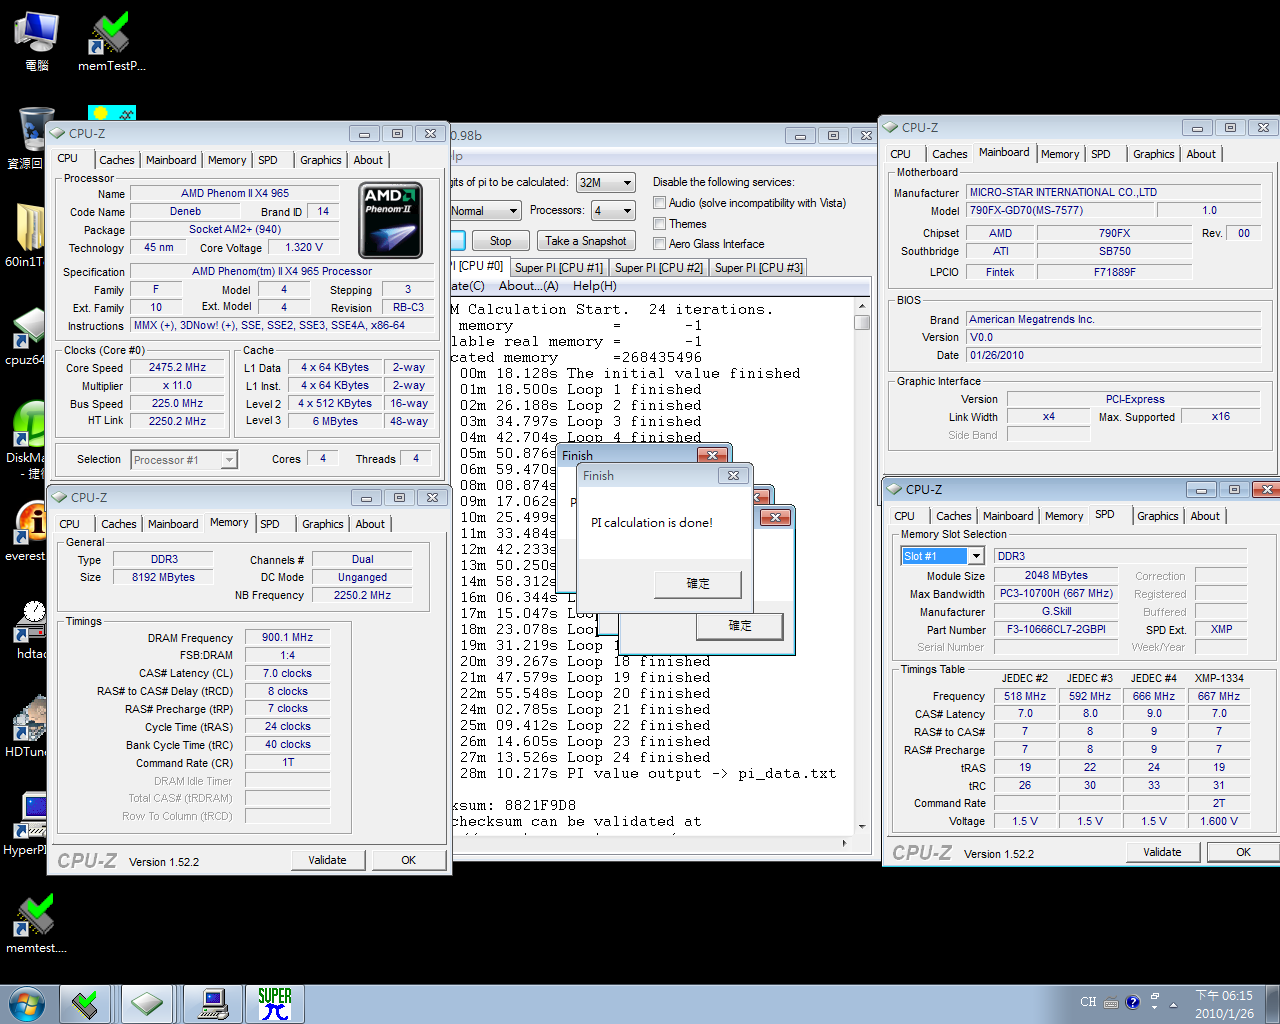The height and width of the screenshot is (1024, 1280).
Task: Switch to memtest taskbar button
Action: [85, 1004]
